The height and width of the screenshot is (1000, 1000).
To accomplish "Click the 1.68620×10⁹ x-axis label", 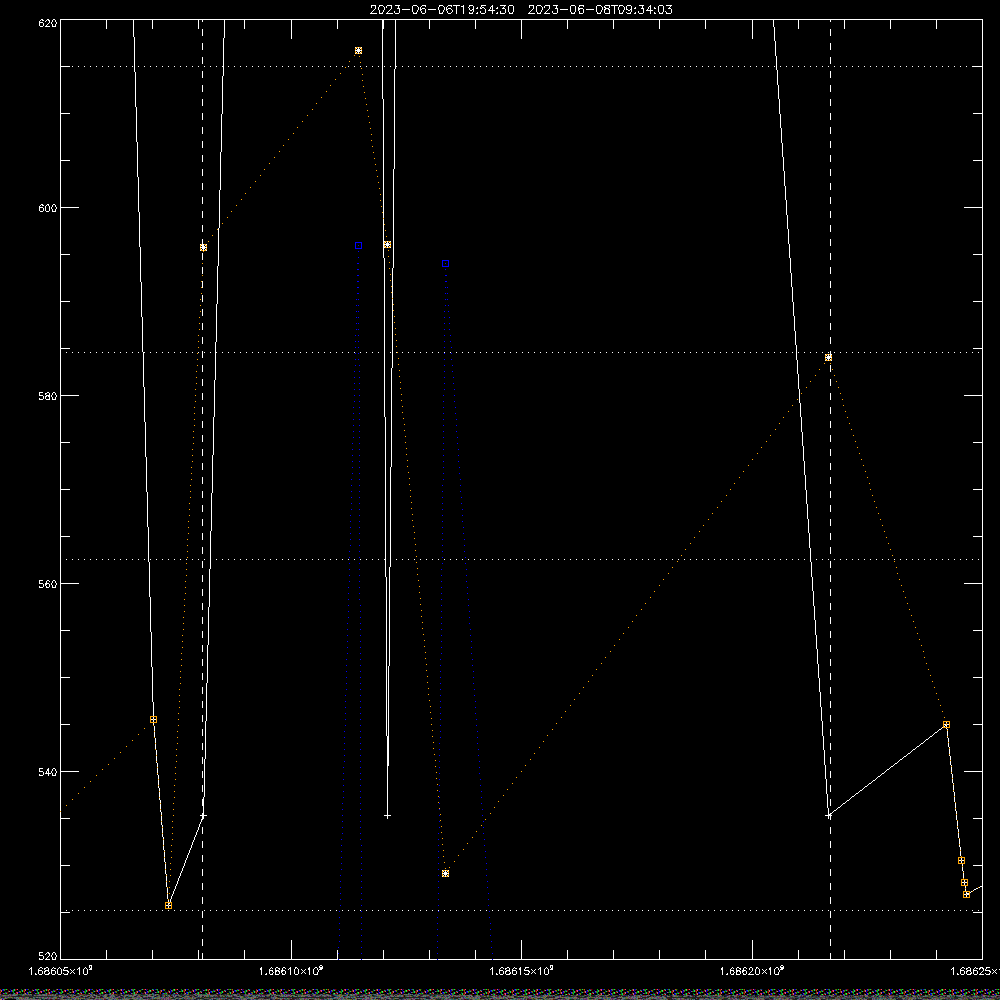I will click(752, 971).
